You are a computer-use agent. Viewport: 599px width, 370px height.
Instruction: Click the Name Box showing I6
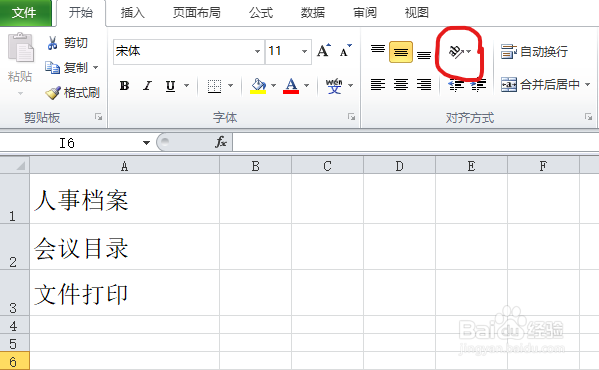[x=67, y=143]
